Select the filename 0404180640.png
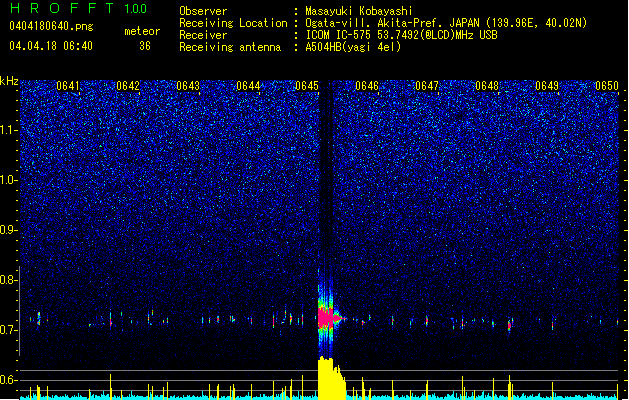The width and height of the screenshot is (629, 400). click(x=51, y=27)
